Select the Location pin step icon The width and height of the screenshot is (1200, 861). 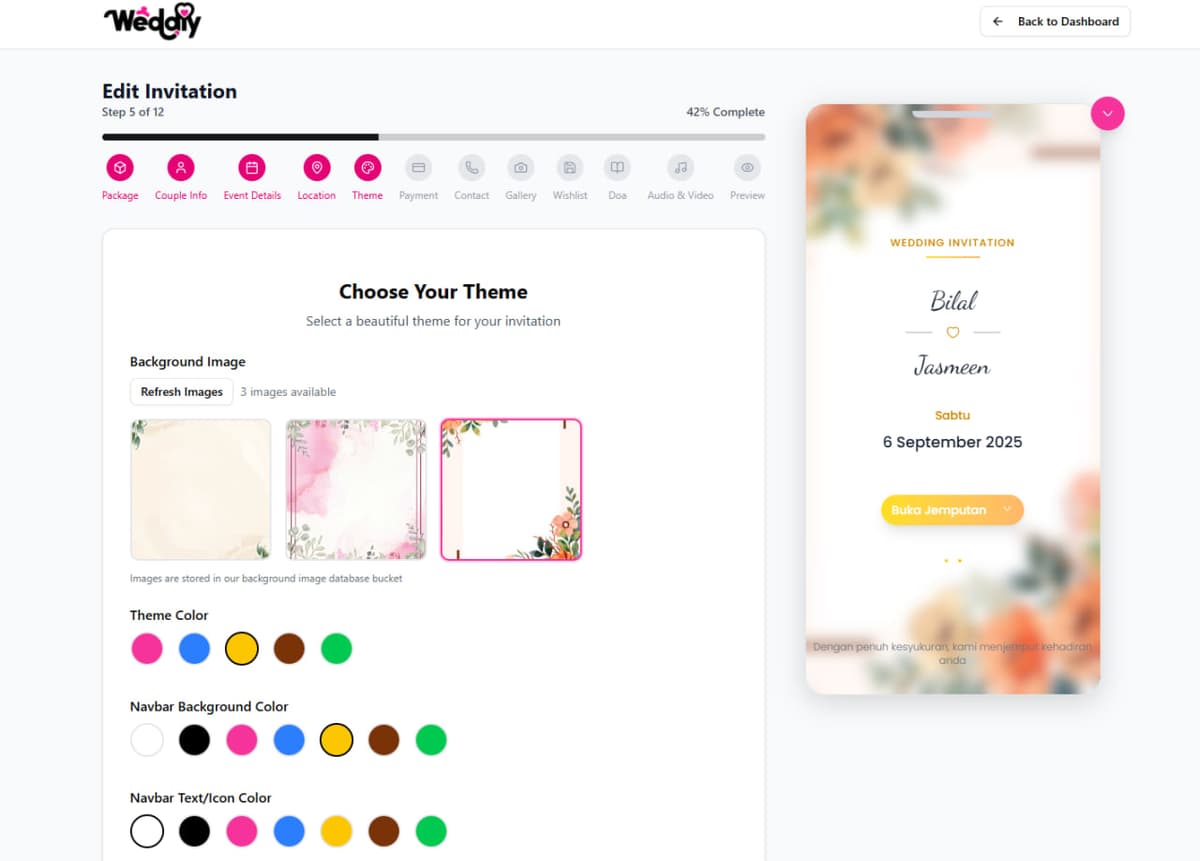316,168
